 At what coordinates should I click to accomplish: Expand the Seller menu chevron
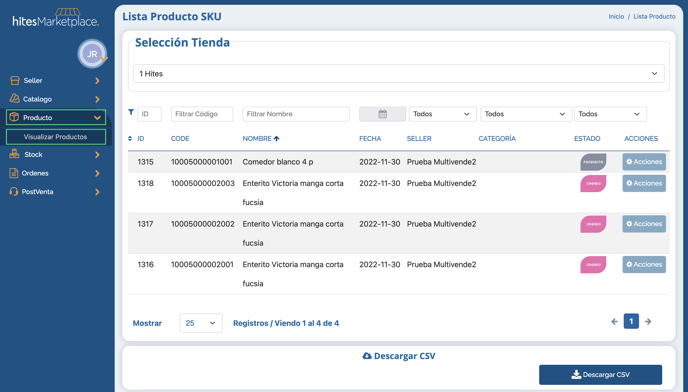tap(97, 81)
